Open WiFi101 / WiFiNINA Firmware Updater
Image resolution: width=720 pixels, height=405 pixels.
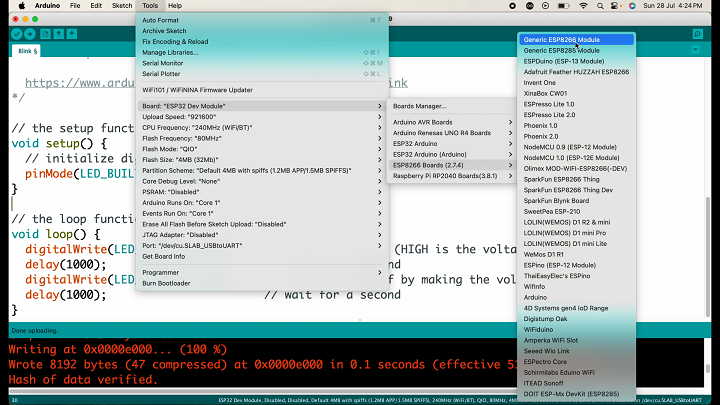[262, 90]
